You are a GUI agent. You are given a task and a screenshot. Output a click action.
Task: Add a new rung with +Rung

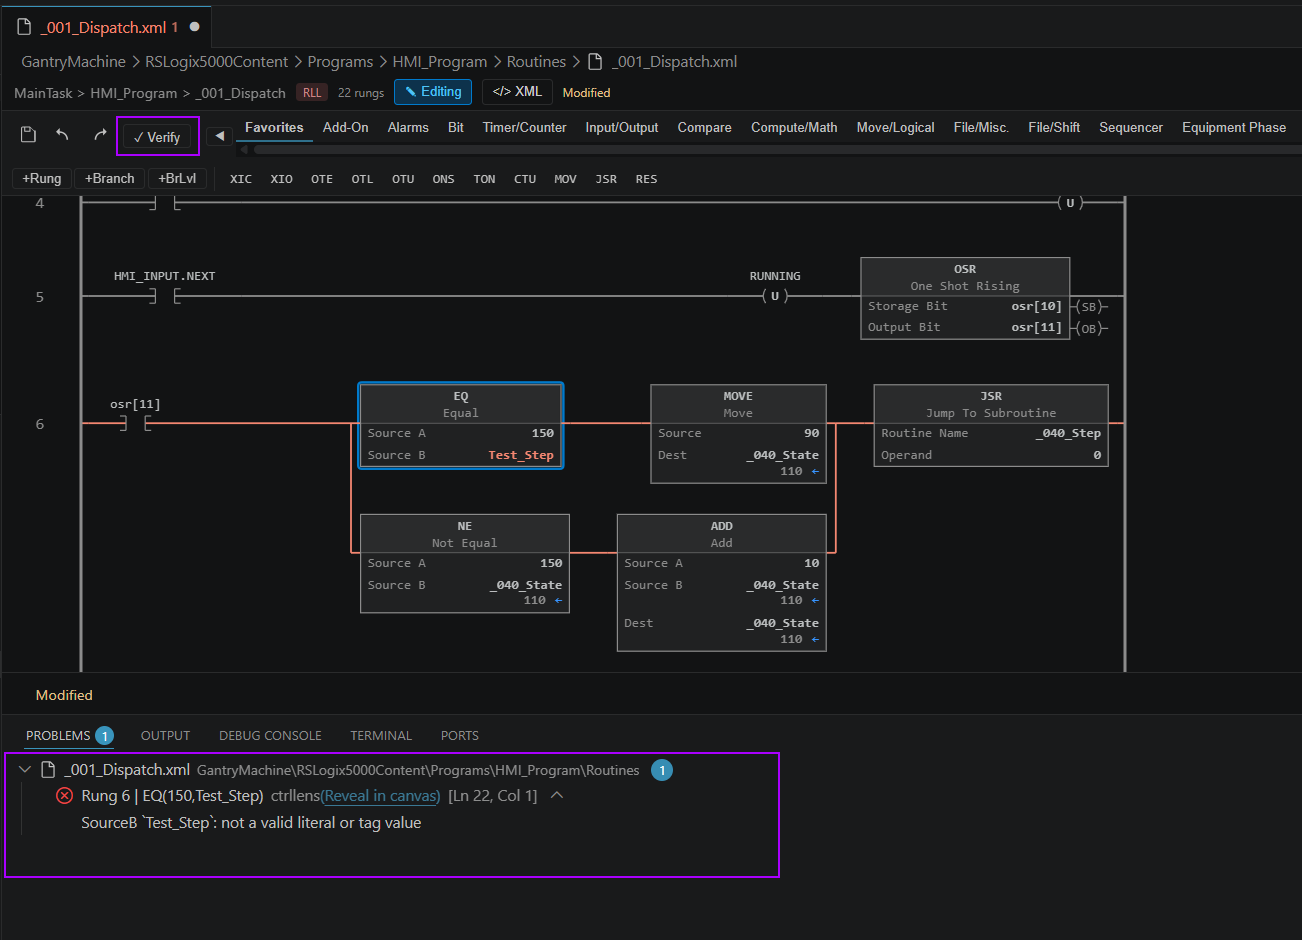(42, 179)
